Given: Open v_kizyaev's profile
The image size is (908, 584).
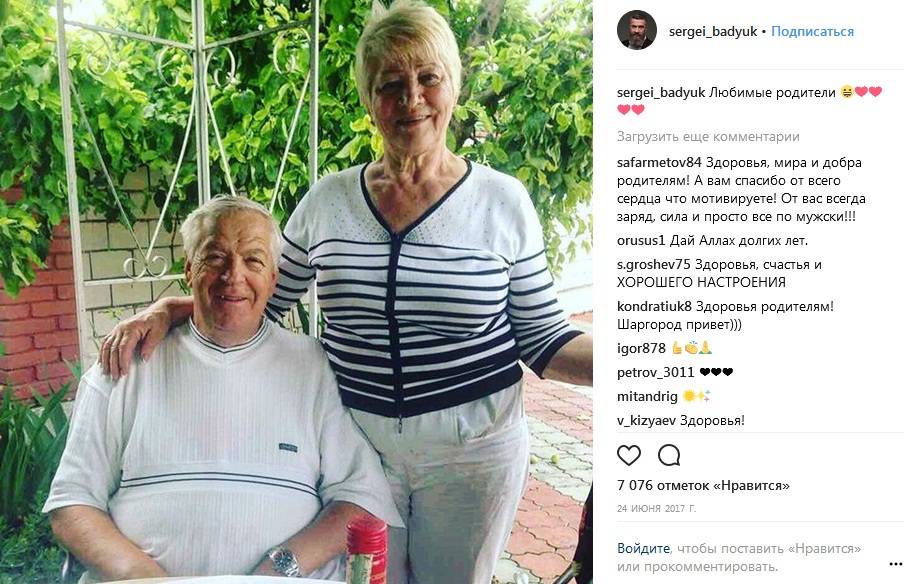Looking at the screenshot, I should 646,421.
